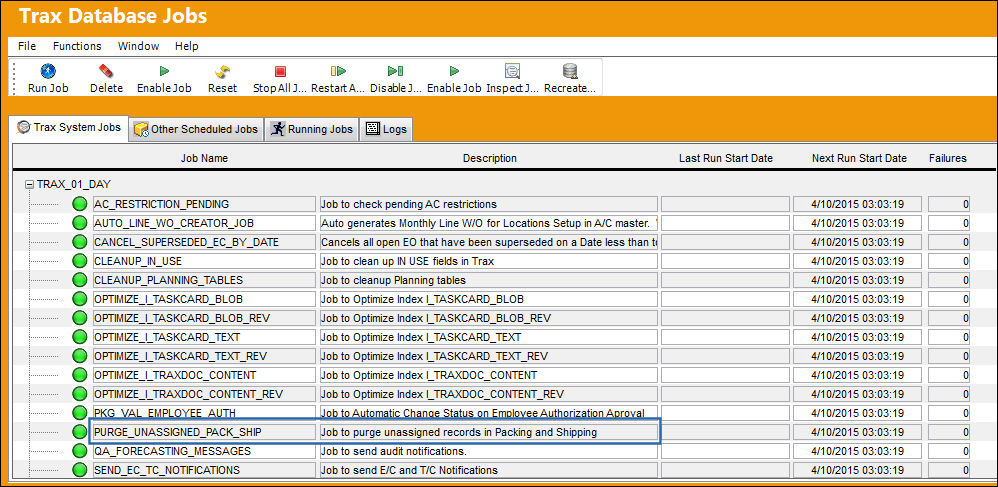This screenshot has height=487, width=998.
Task: Click green status icon for PURGE_UNASSIGNED_PACK_SHIP
Action: tap(80, 432)
